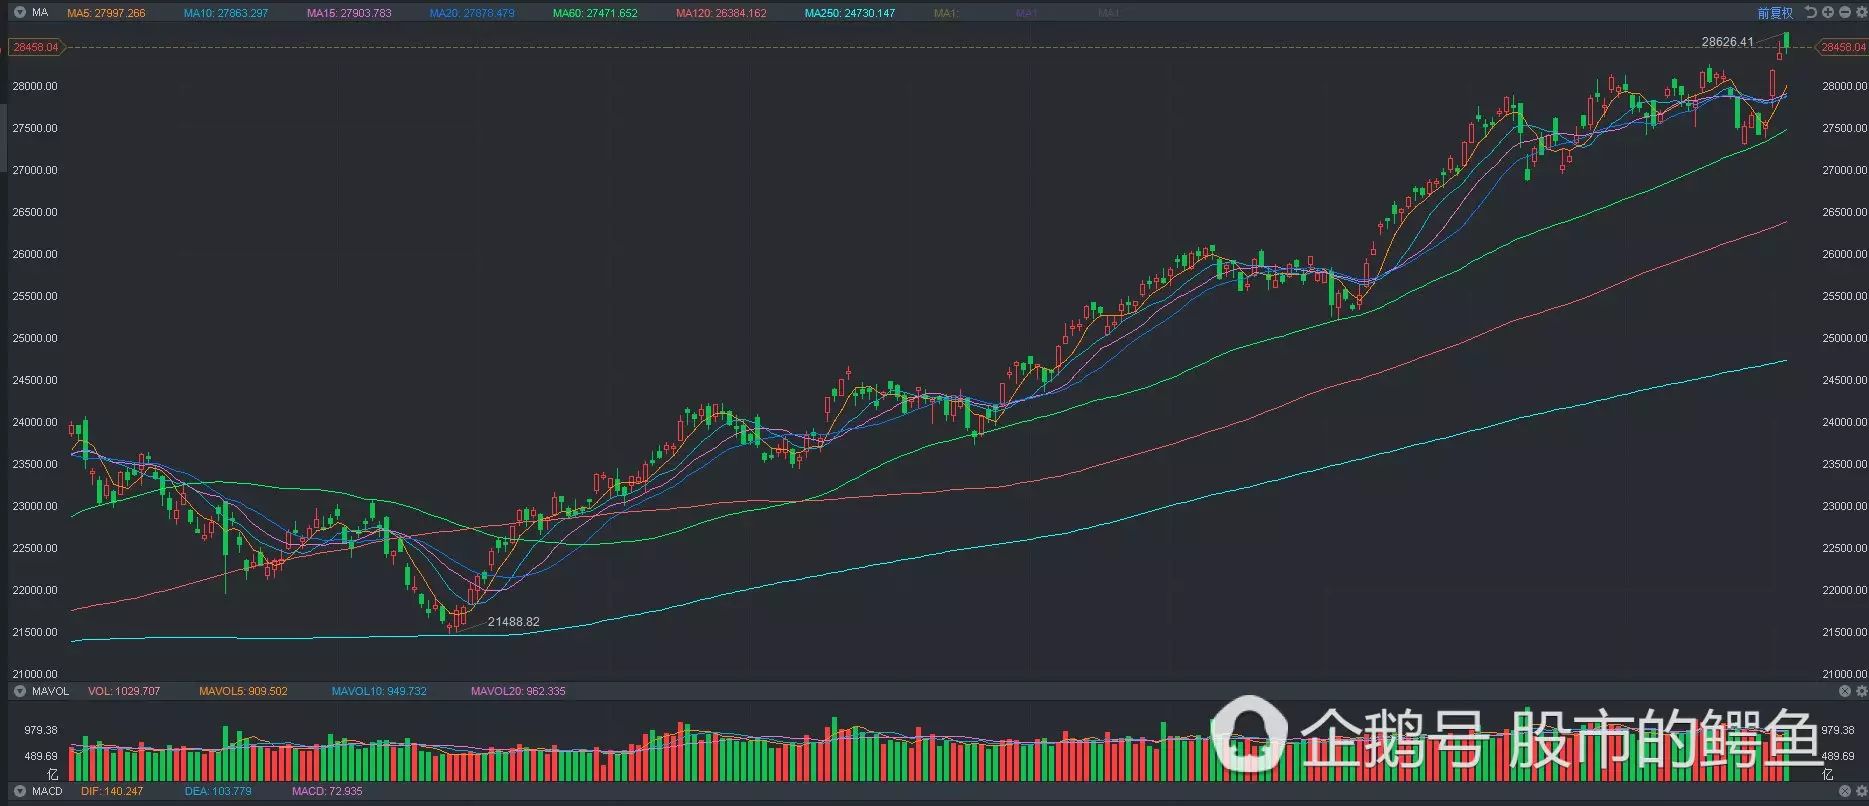Toggle the MA250 moving average label
The height and width of the screenshot is (806, 1869).
coord(850,13)
